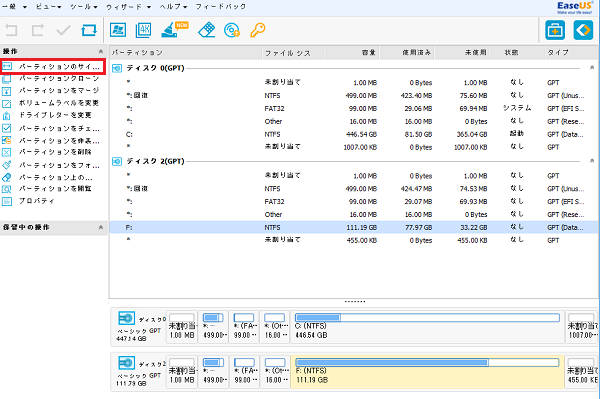Select the unallocated 1007.00 KB row
Image resolution: width=600 pixels, height=399 pixels.
point(354,147)
